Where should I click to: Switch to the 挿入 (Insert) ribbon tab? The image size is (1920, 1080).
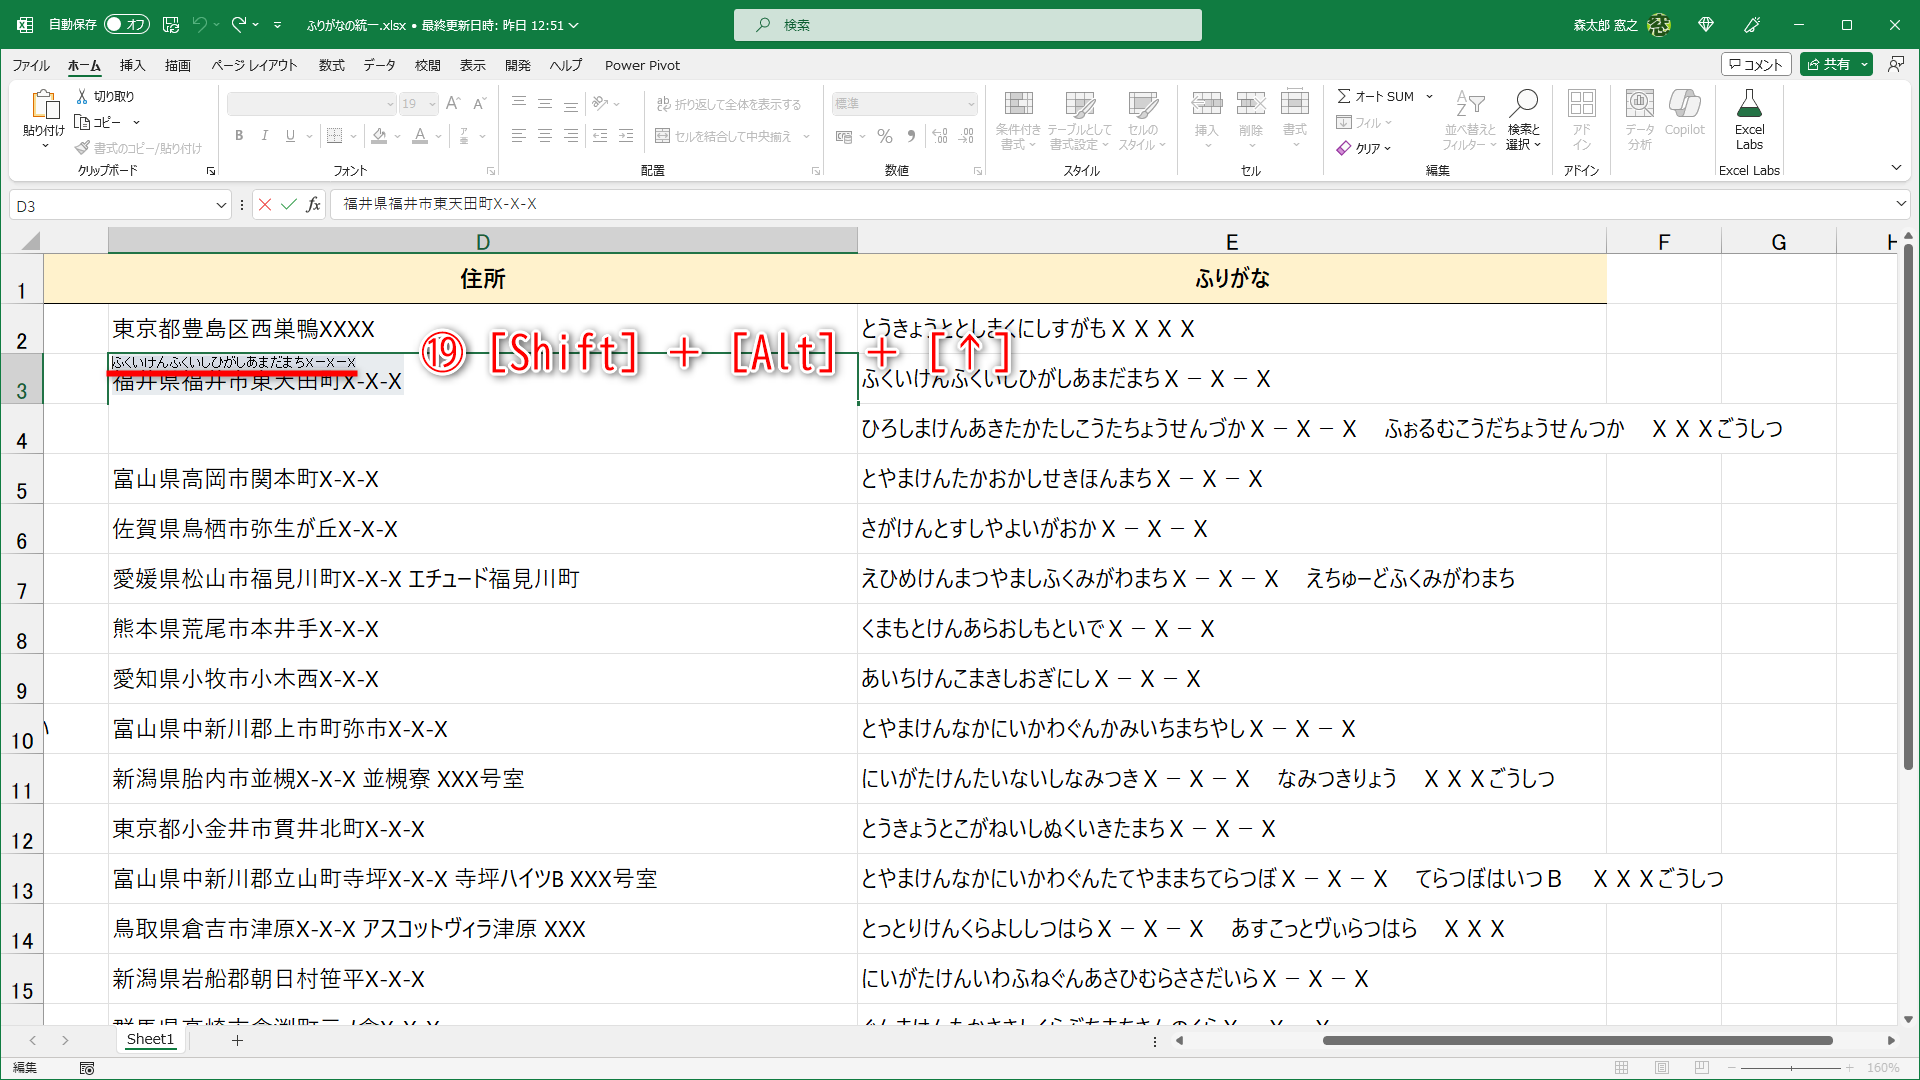131,65
